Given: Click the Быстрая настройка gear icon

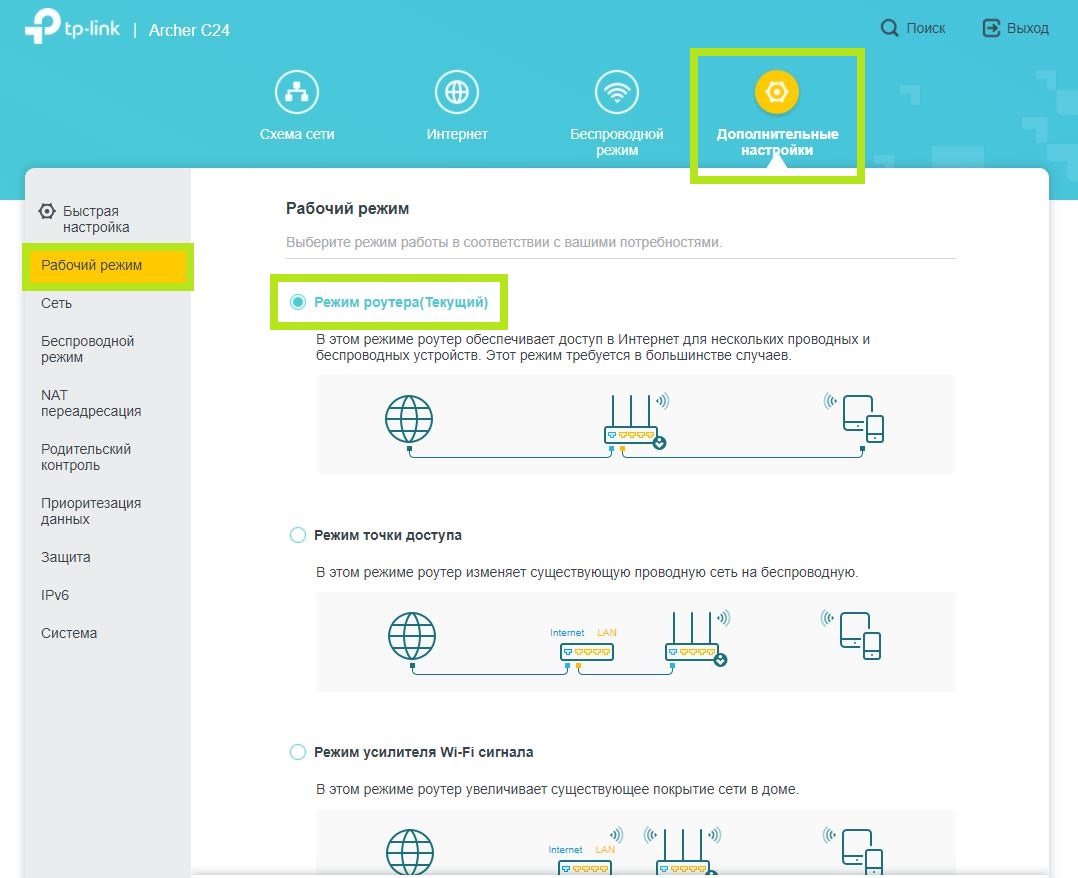Looking at the screenshot, I should click(47, 212).
